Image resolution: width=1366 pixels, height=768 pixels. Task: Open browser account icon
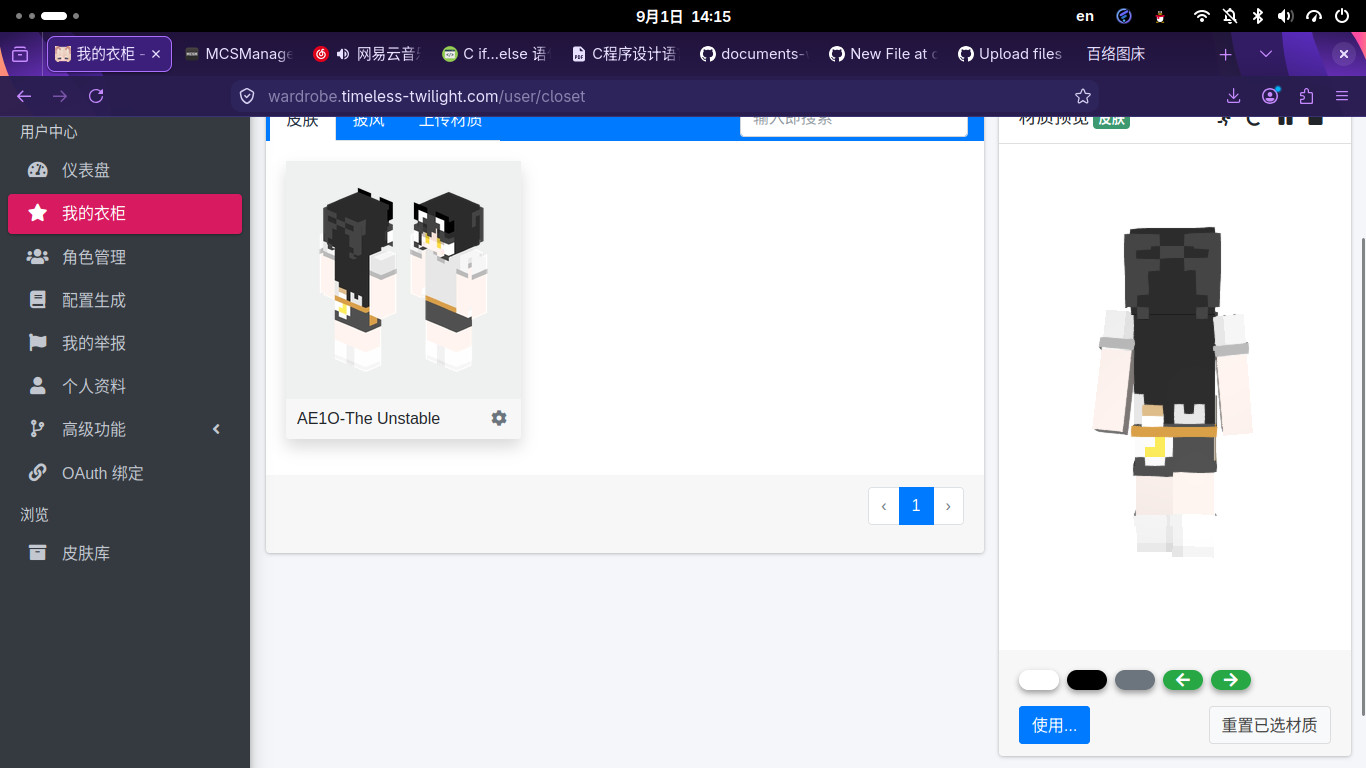click(1270, 96)
